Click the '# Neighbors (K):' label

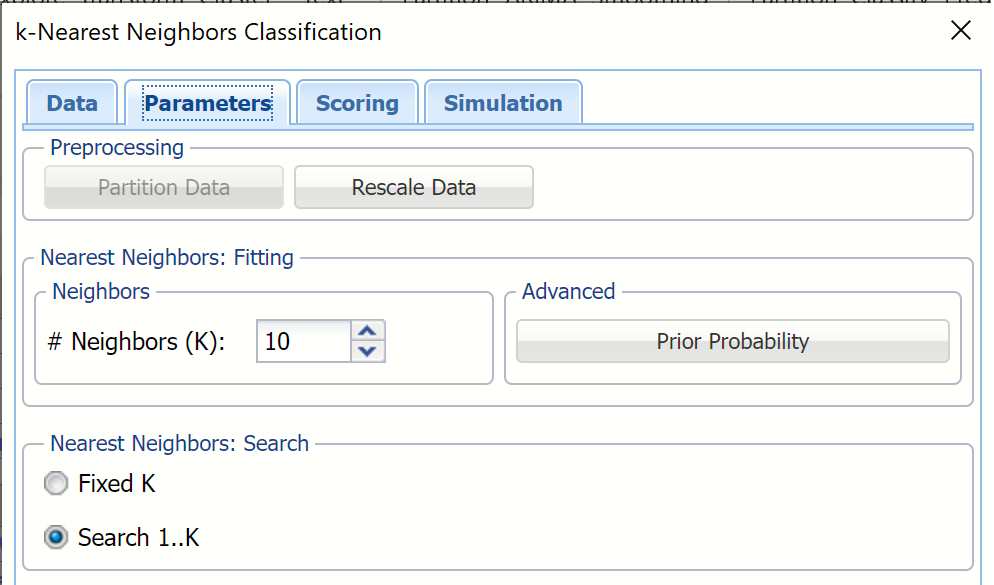(x=137, y=341)
